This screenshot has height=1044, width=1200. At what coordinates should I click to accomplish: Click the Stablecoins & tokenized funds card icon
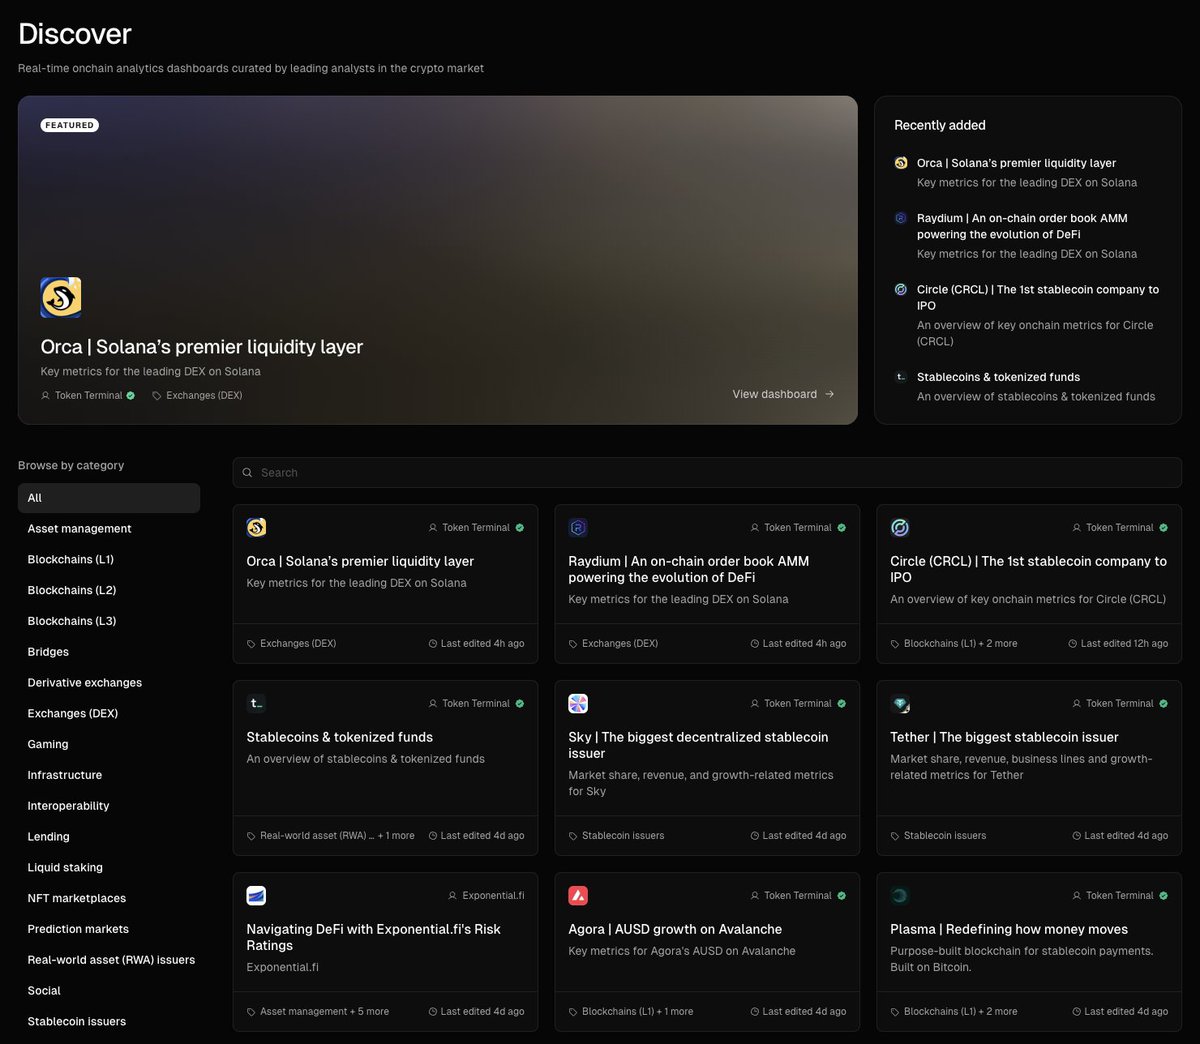click(x=256, y=704)
